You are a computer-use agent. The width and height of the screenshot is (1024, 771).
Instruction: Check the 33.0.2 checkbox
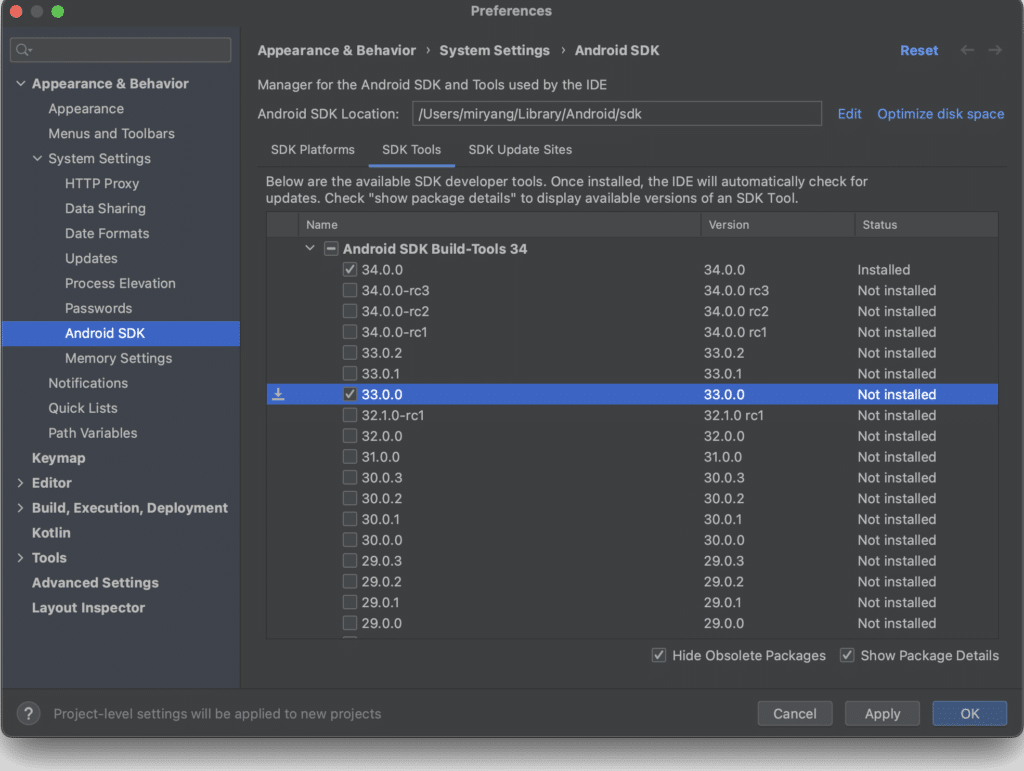(350, 353)
